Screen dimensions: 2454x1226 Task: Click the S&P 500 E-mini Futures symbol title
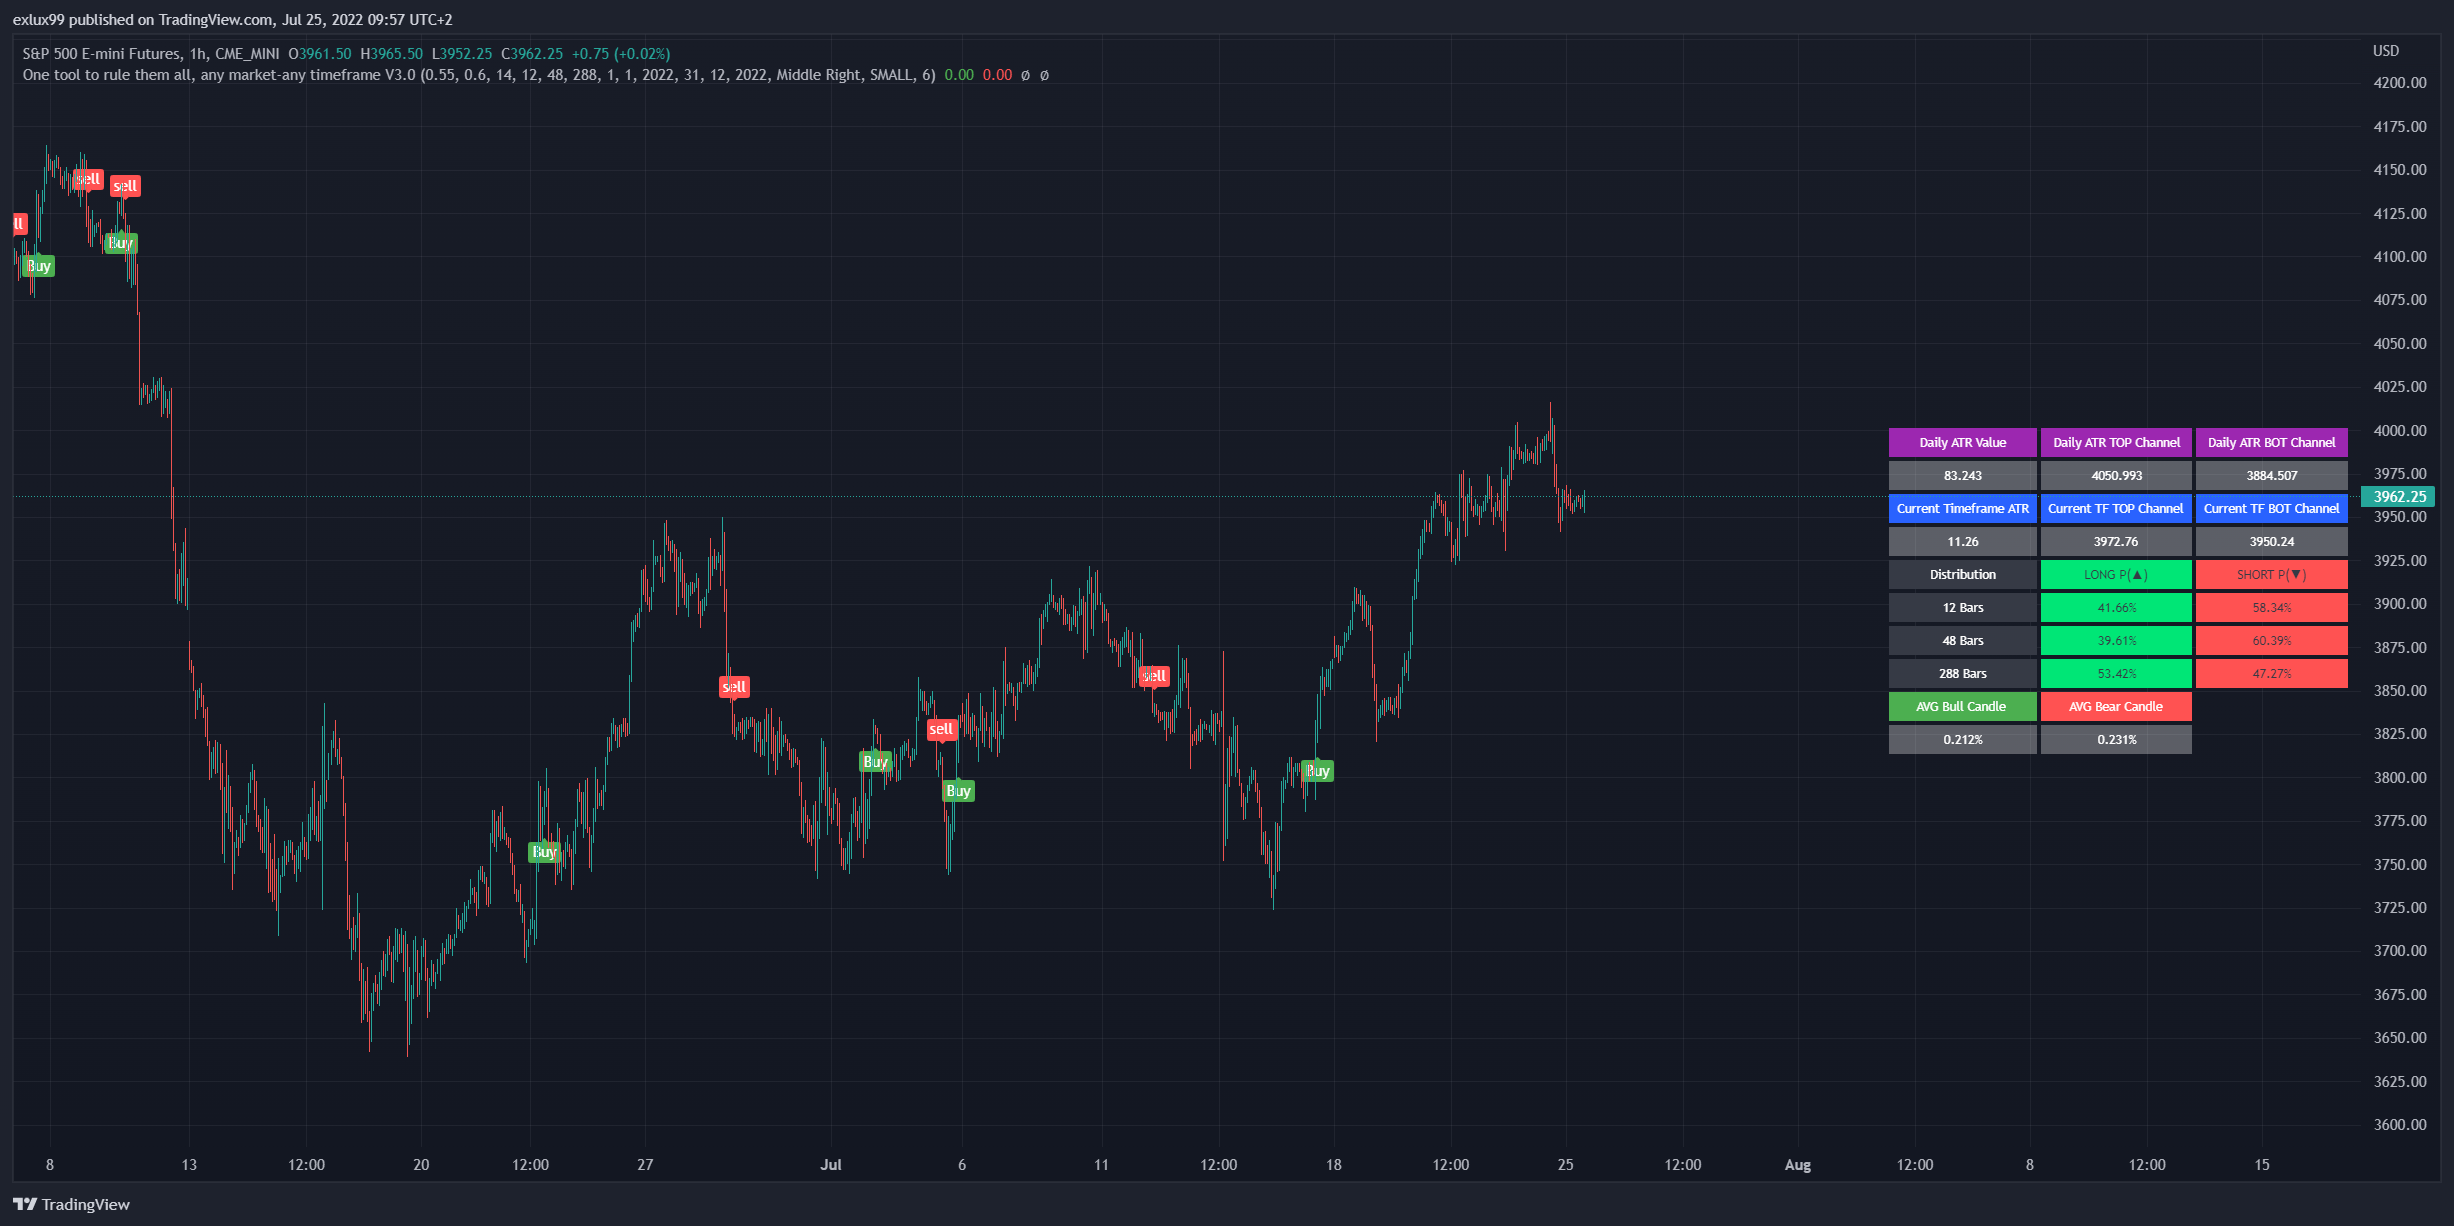(x=102, y=54)
